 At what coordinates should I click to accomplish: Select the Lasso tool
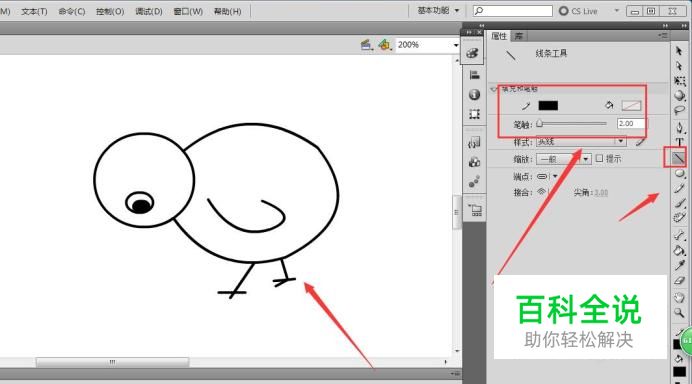679,109
